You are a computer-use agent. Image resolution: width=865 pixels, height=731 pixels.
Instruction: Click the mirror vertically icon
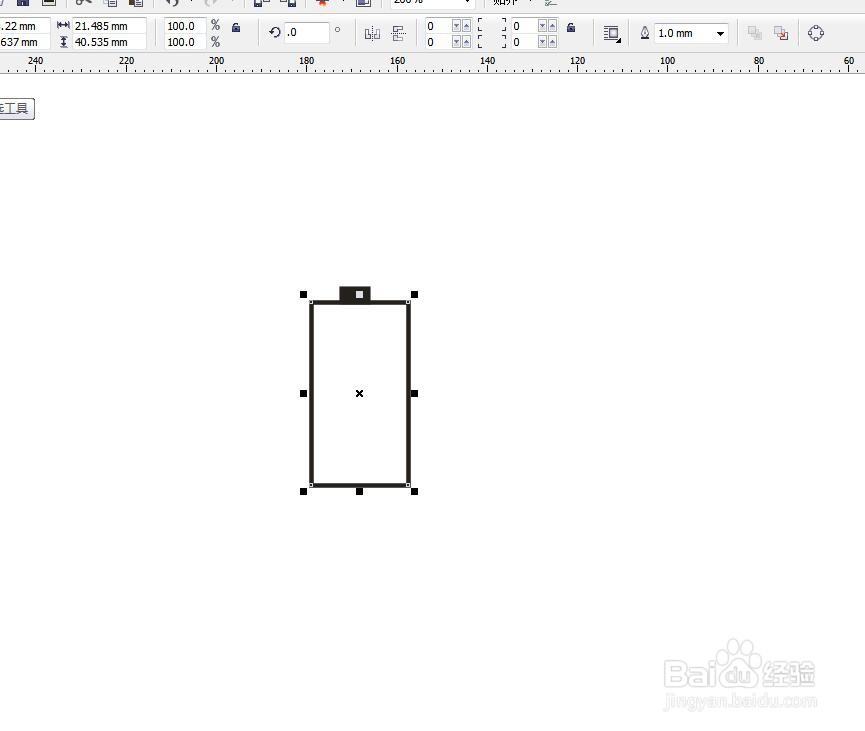(x=398, y=34)
